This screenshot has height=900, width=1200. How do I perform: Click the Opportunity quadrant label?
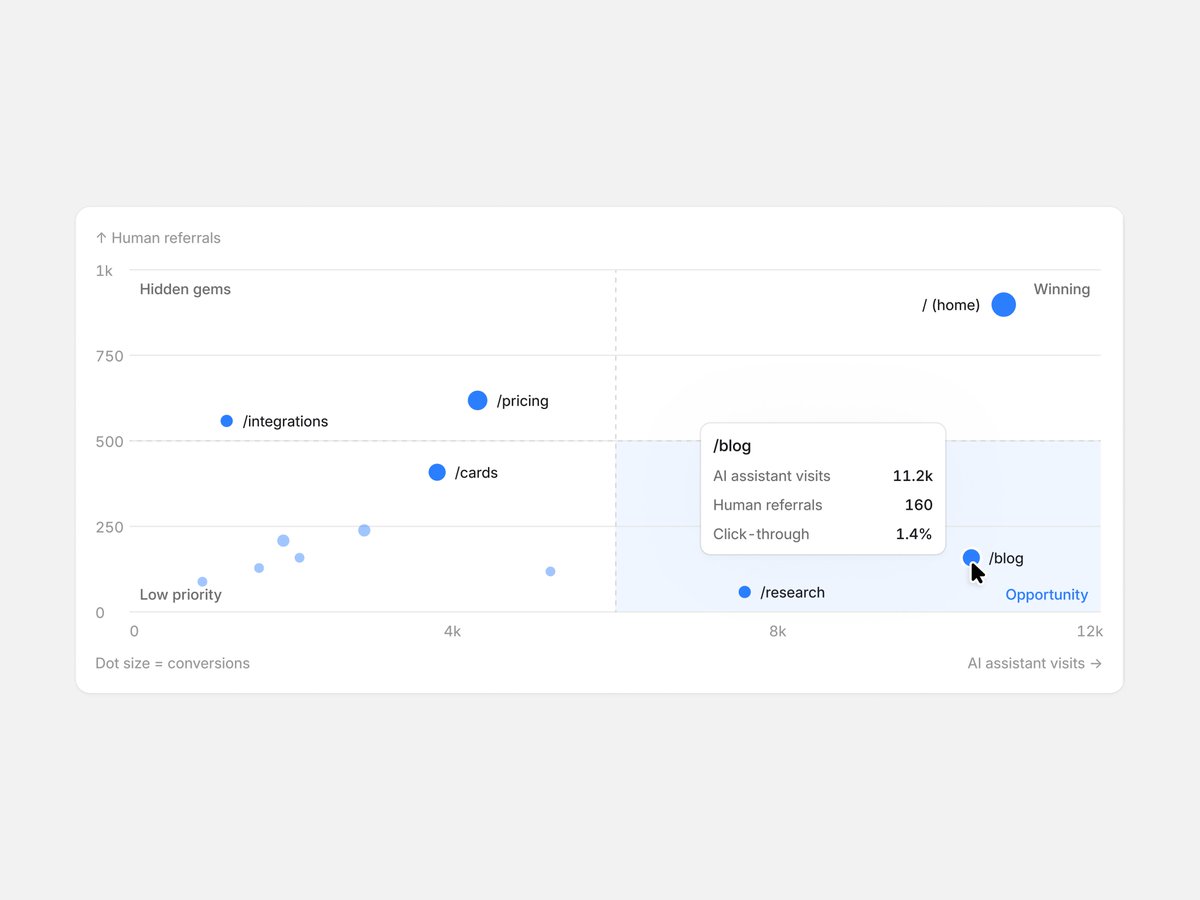click(x=1046, y=595)
